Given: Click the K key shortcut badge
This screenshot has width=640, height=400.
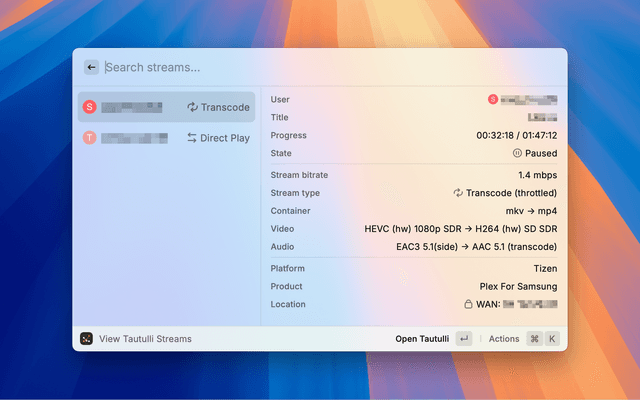Looking at the screenshot, I should [x=551, y=339].
